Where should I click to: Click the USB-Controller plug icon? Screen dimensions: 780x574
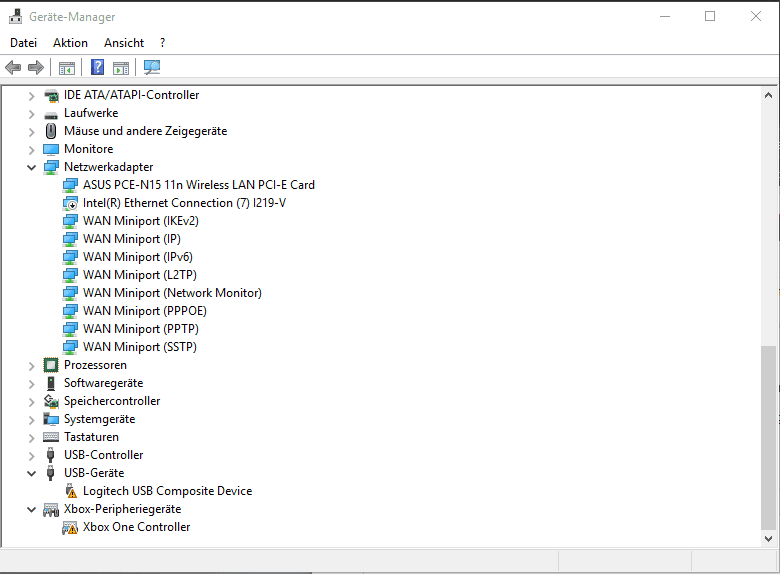coord(50,455)
